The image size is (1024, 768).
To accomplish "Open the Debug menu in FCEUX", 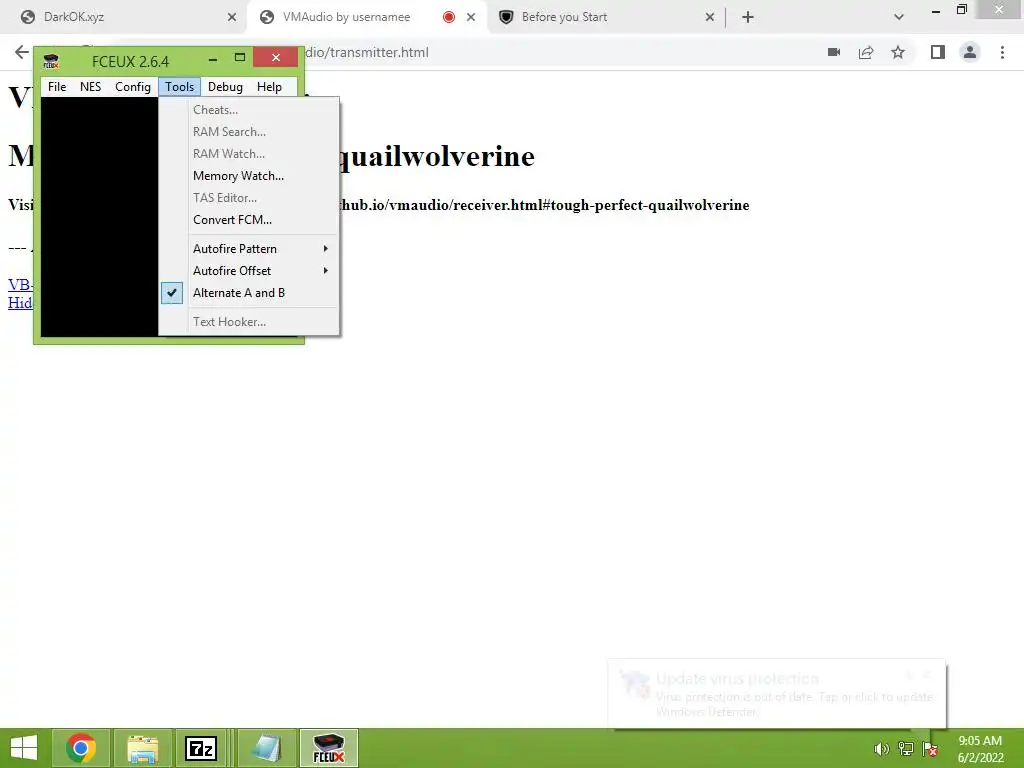I will (225, 87).
